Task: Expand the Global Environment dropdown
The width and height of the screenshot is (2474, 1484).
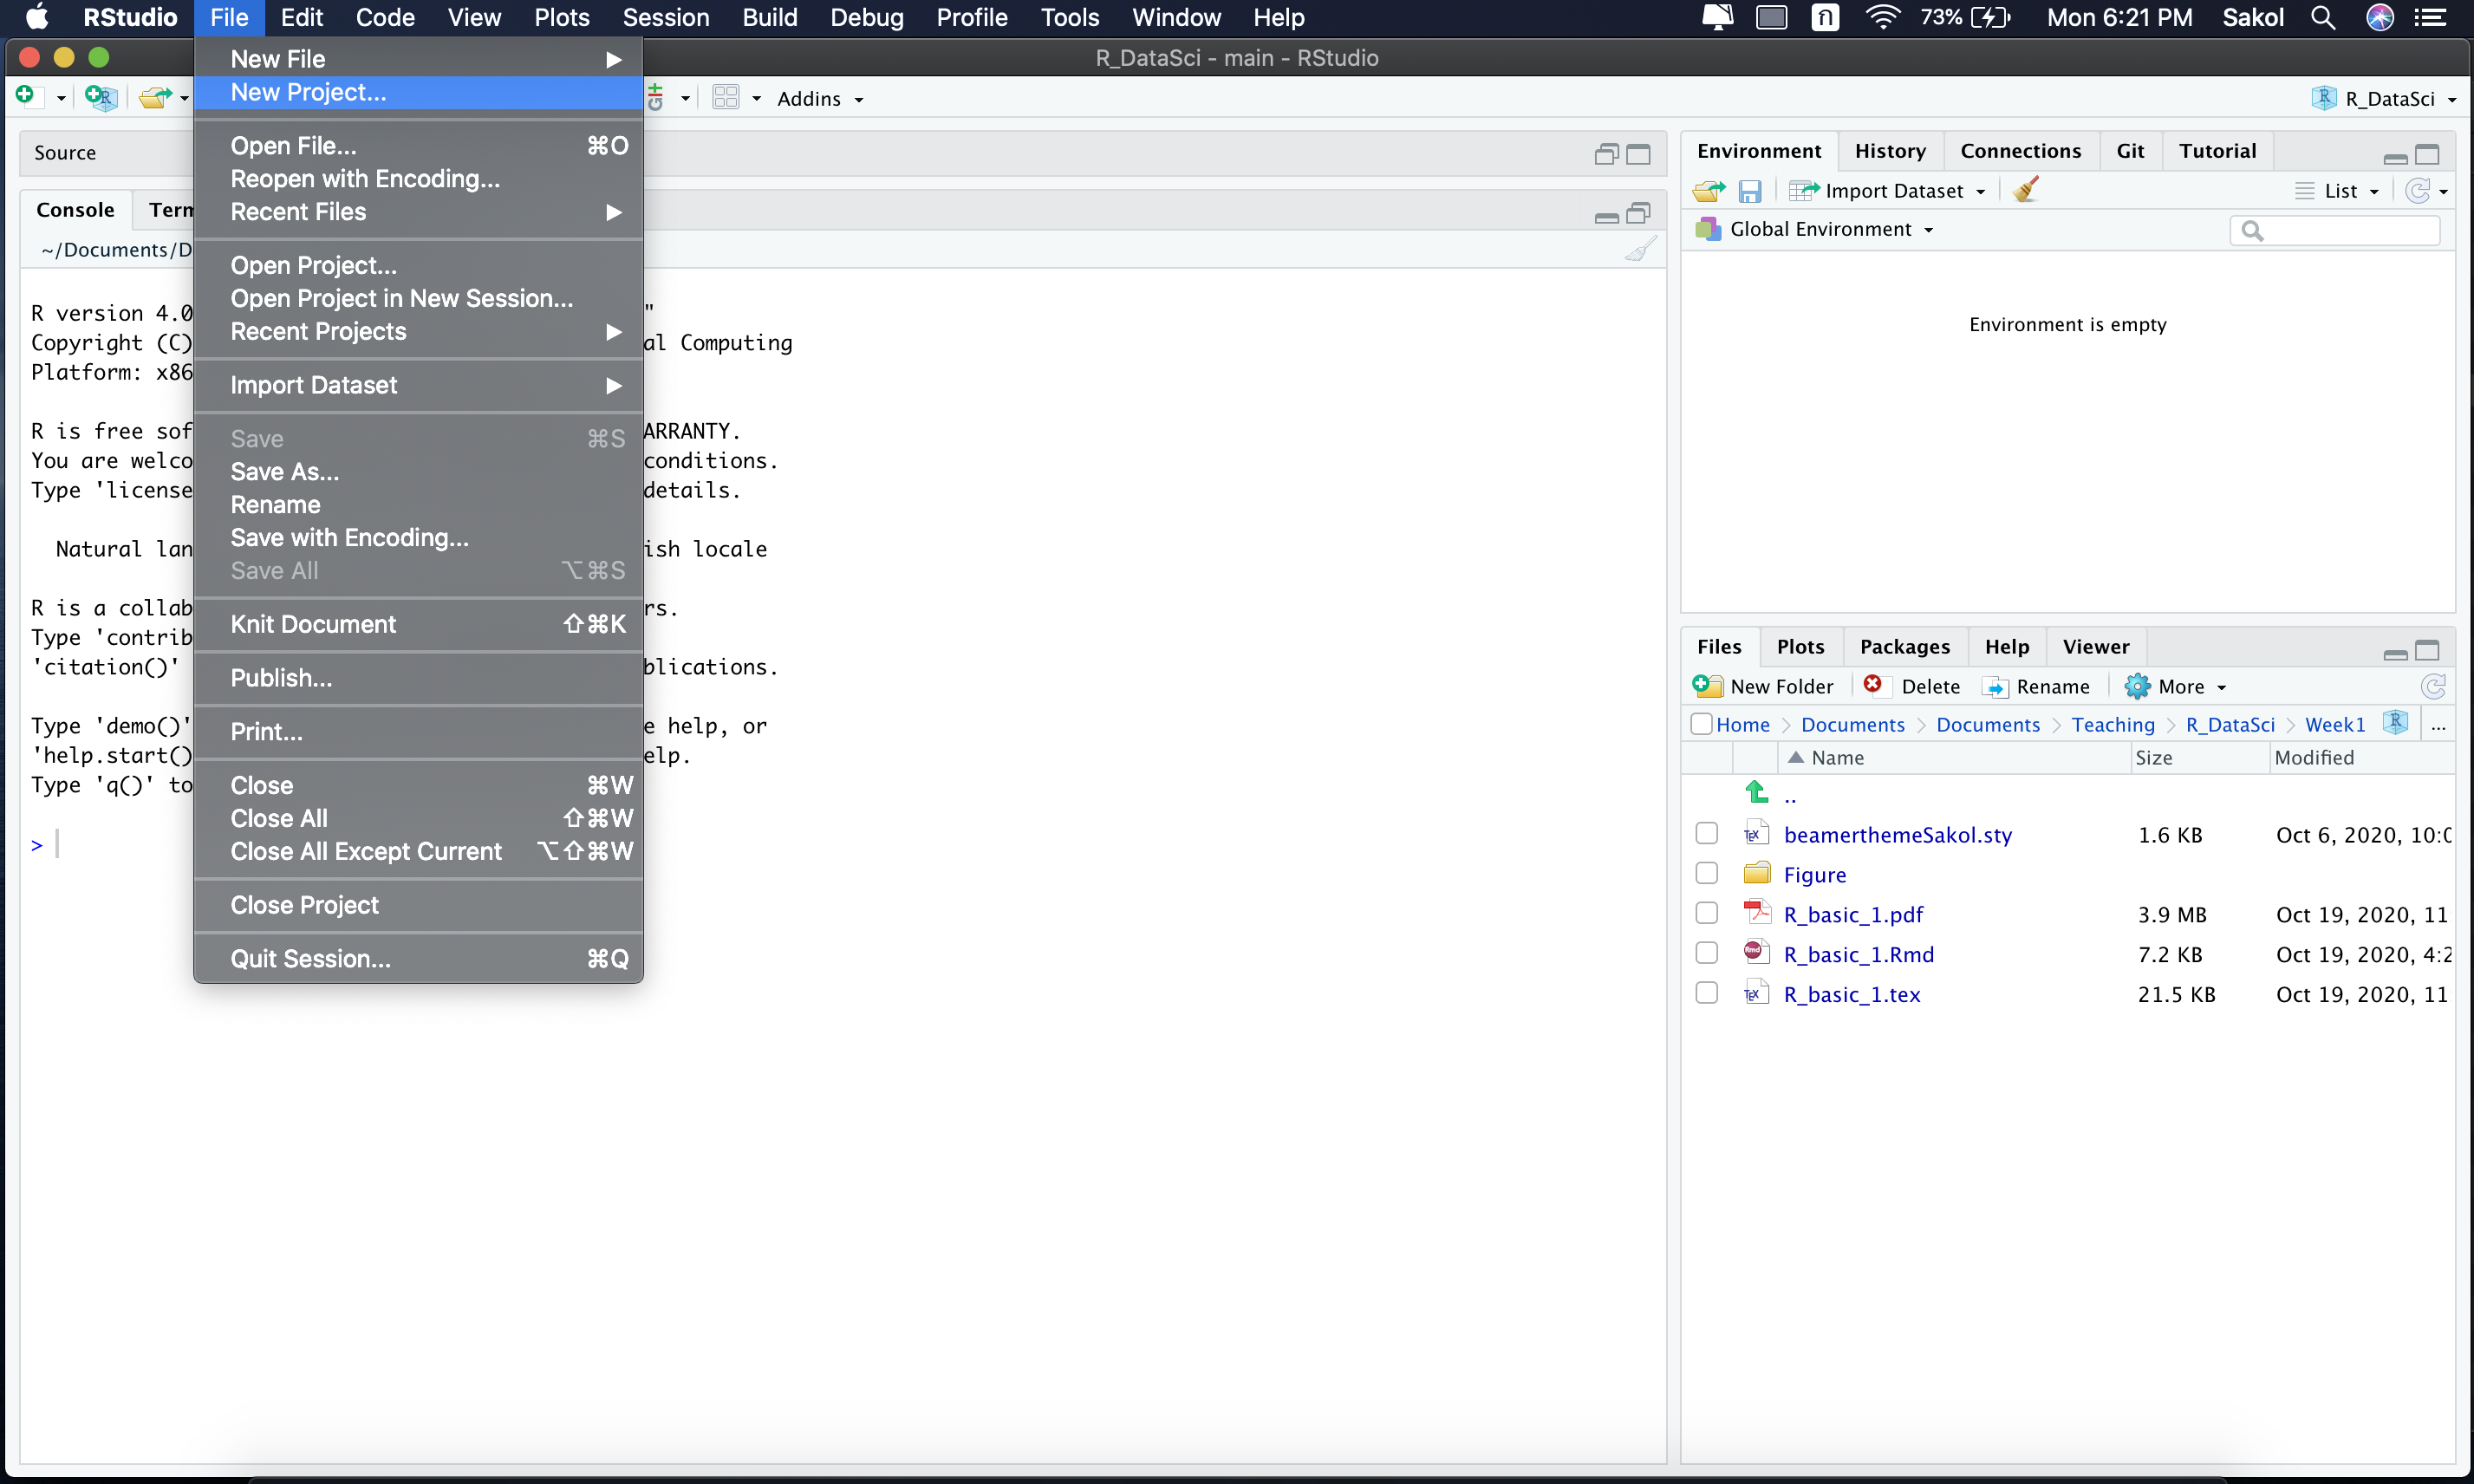Action: point(1830,230)
